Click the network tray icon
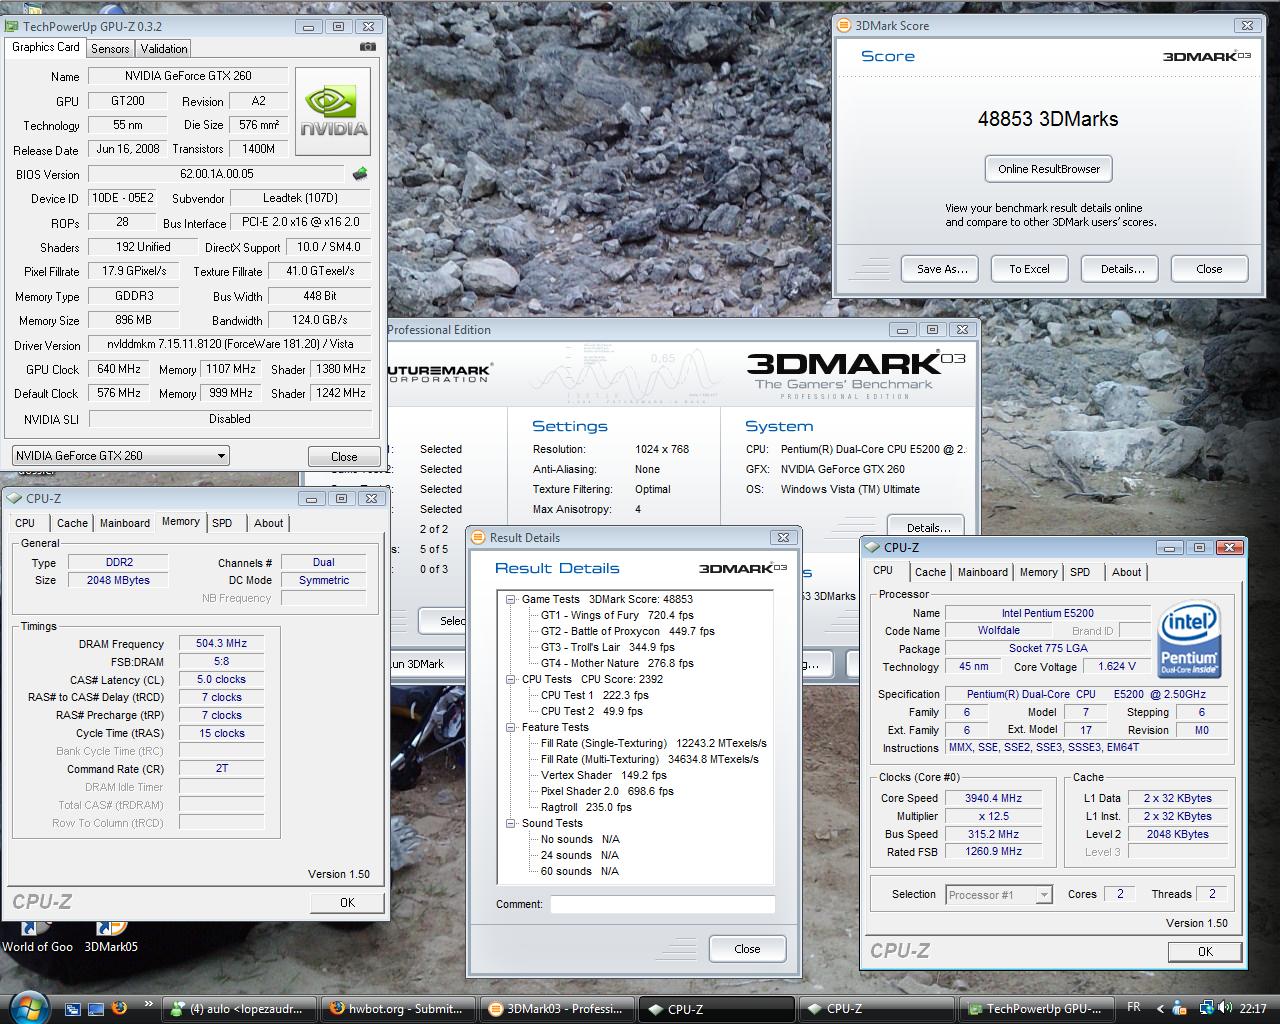Image resolution: width=1280 pixels, height=1024 pixels. [x=1207, y=1008]
